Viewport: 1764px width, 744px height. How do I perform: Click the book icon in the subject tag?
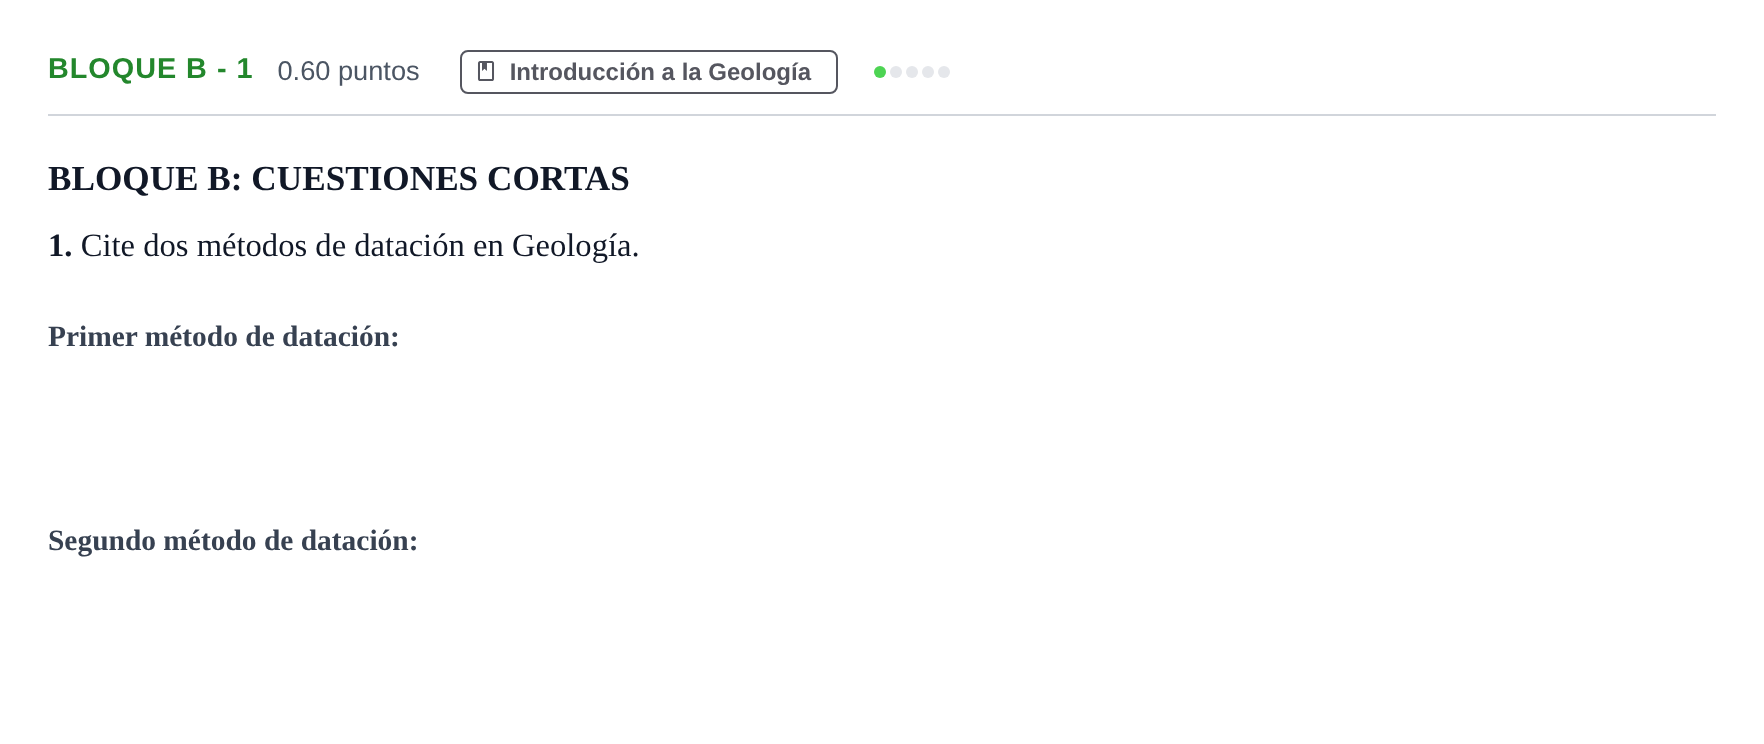point(486,71)
